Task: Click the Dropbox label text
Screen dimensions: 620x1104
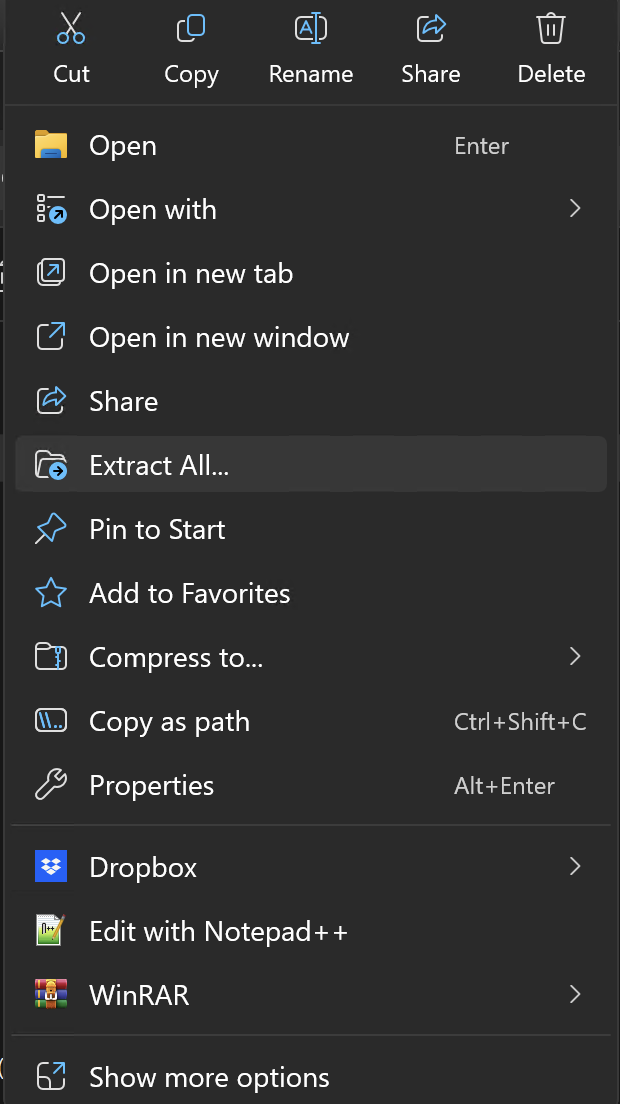Action: point(143,867)
